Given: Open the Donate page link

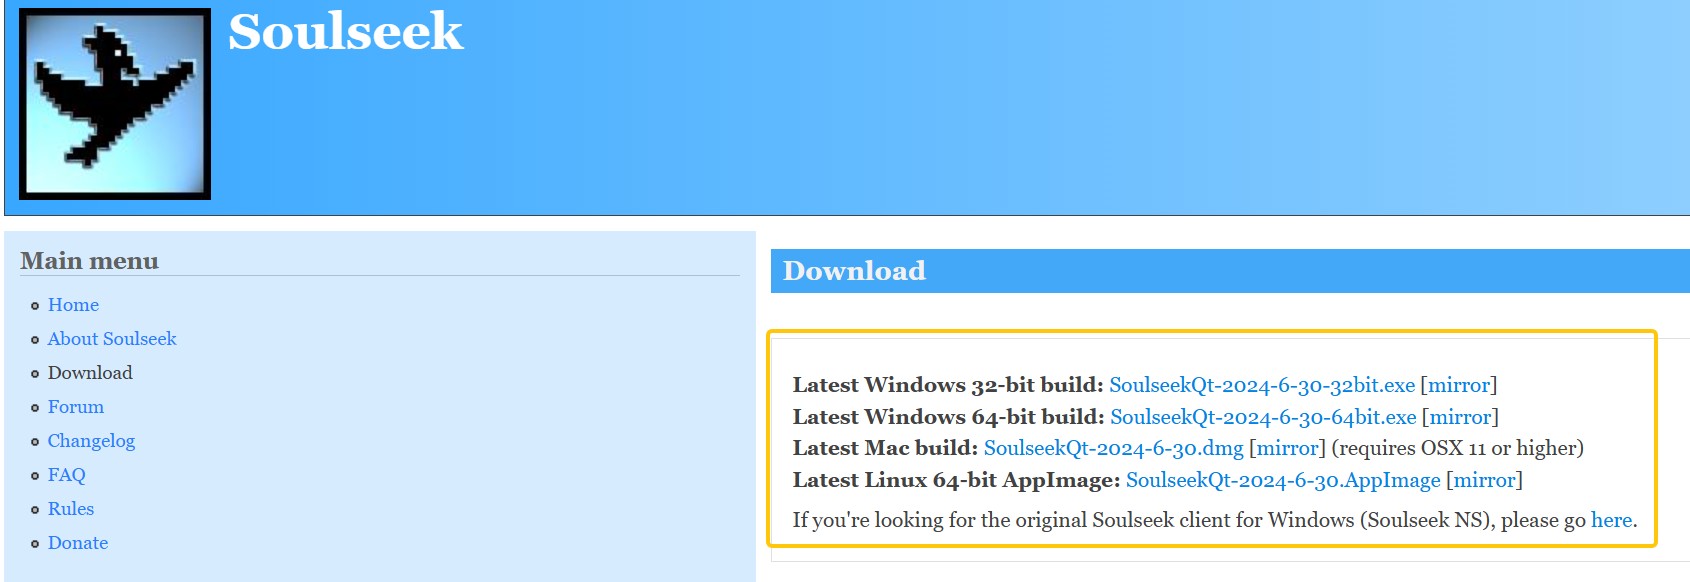Looking at the screenshot, I should (x=78, y=543).
